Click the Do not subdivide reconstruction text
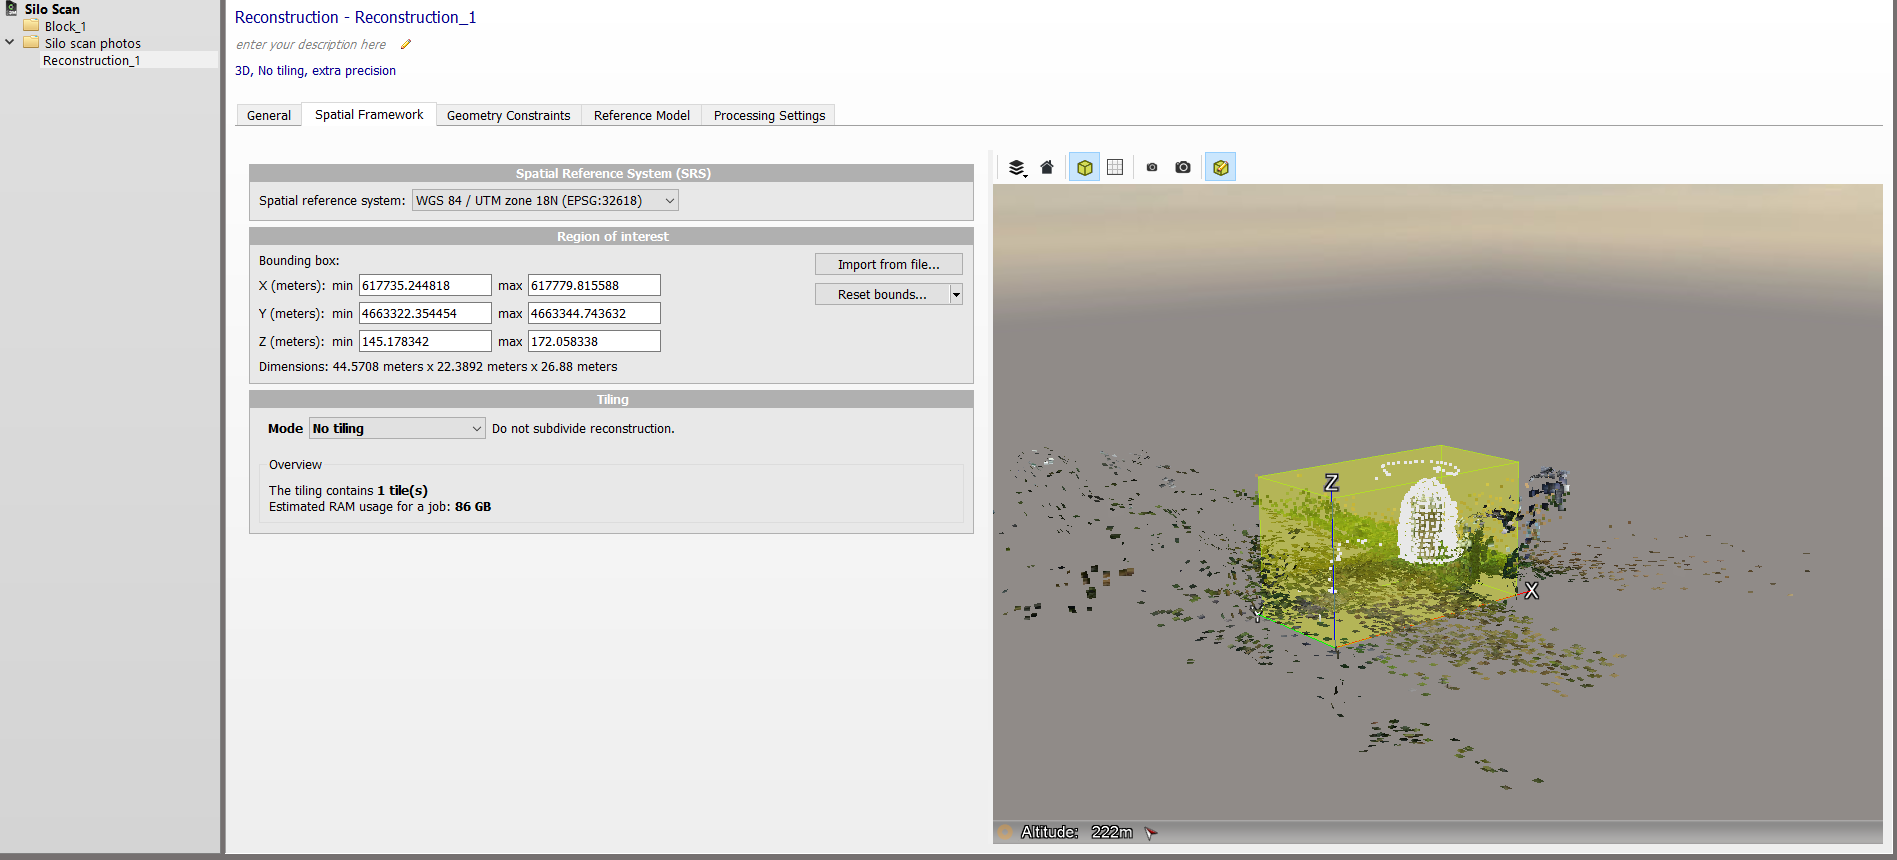 [583, 428]
